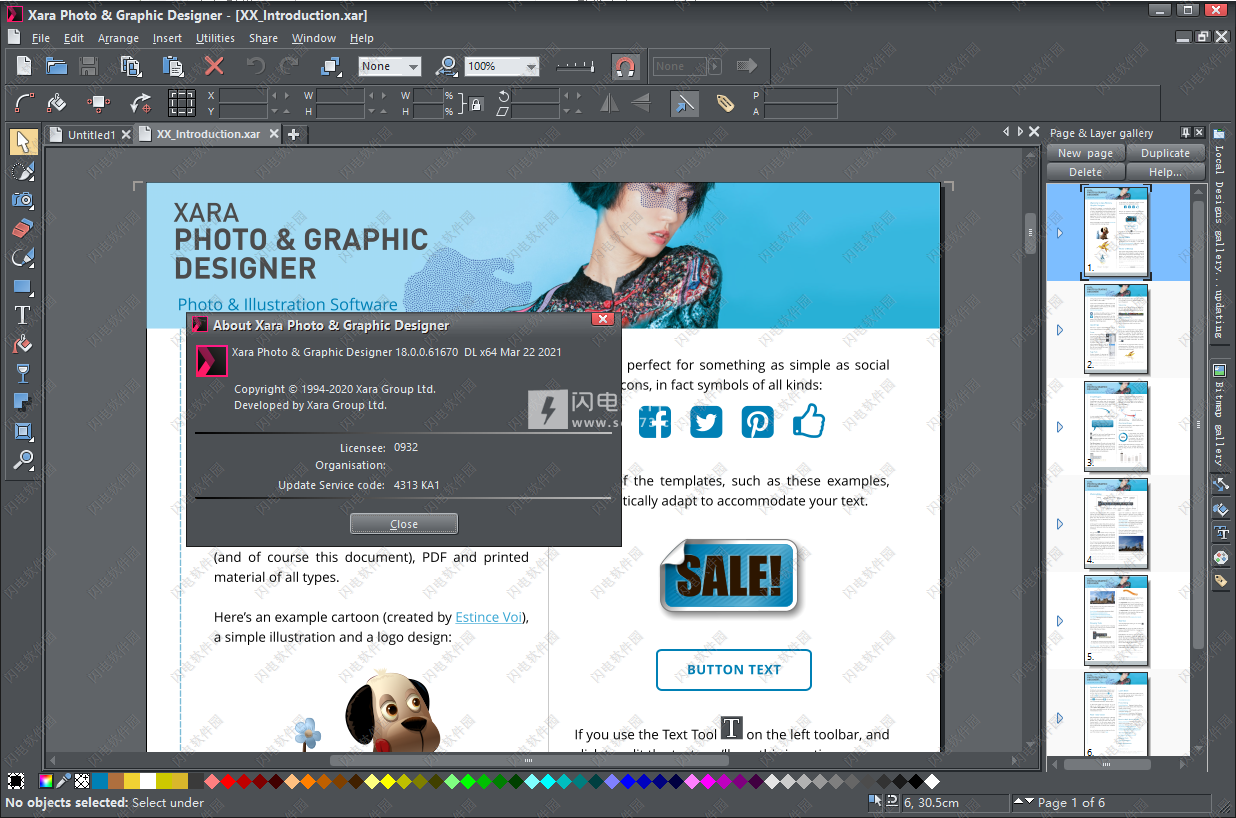Select the Bevel tool
Viewport: 1236px width, 818px height.
coord(23,431)
